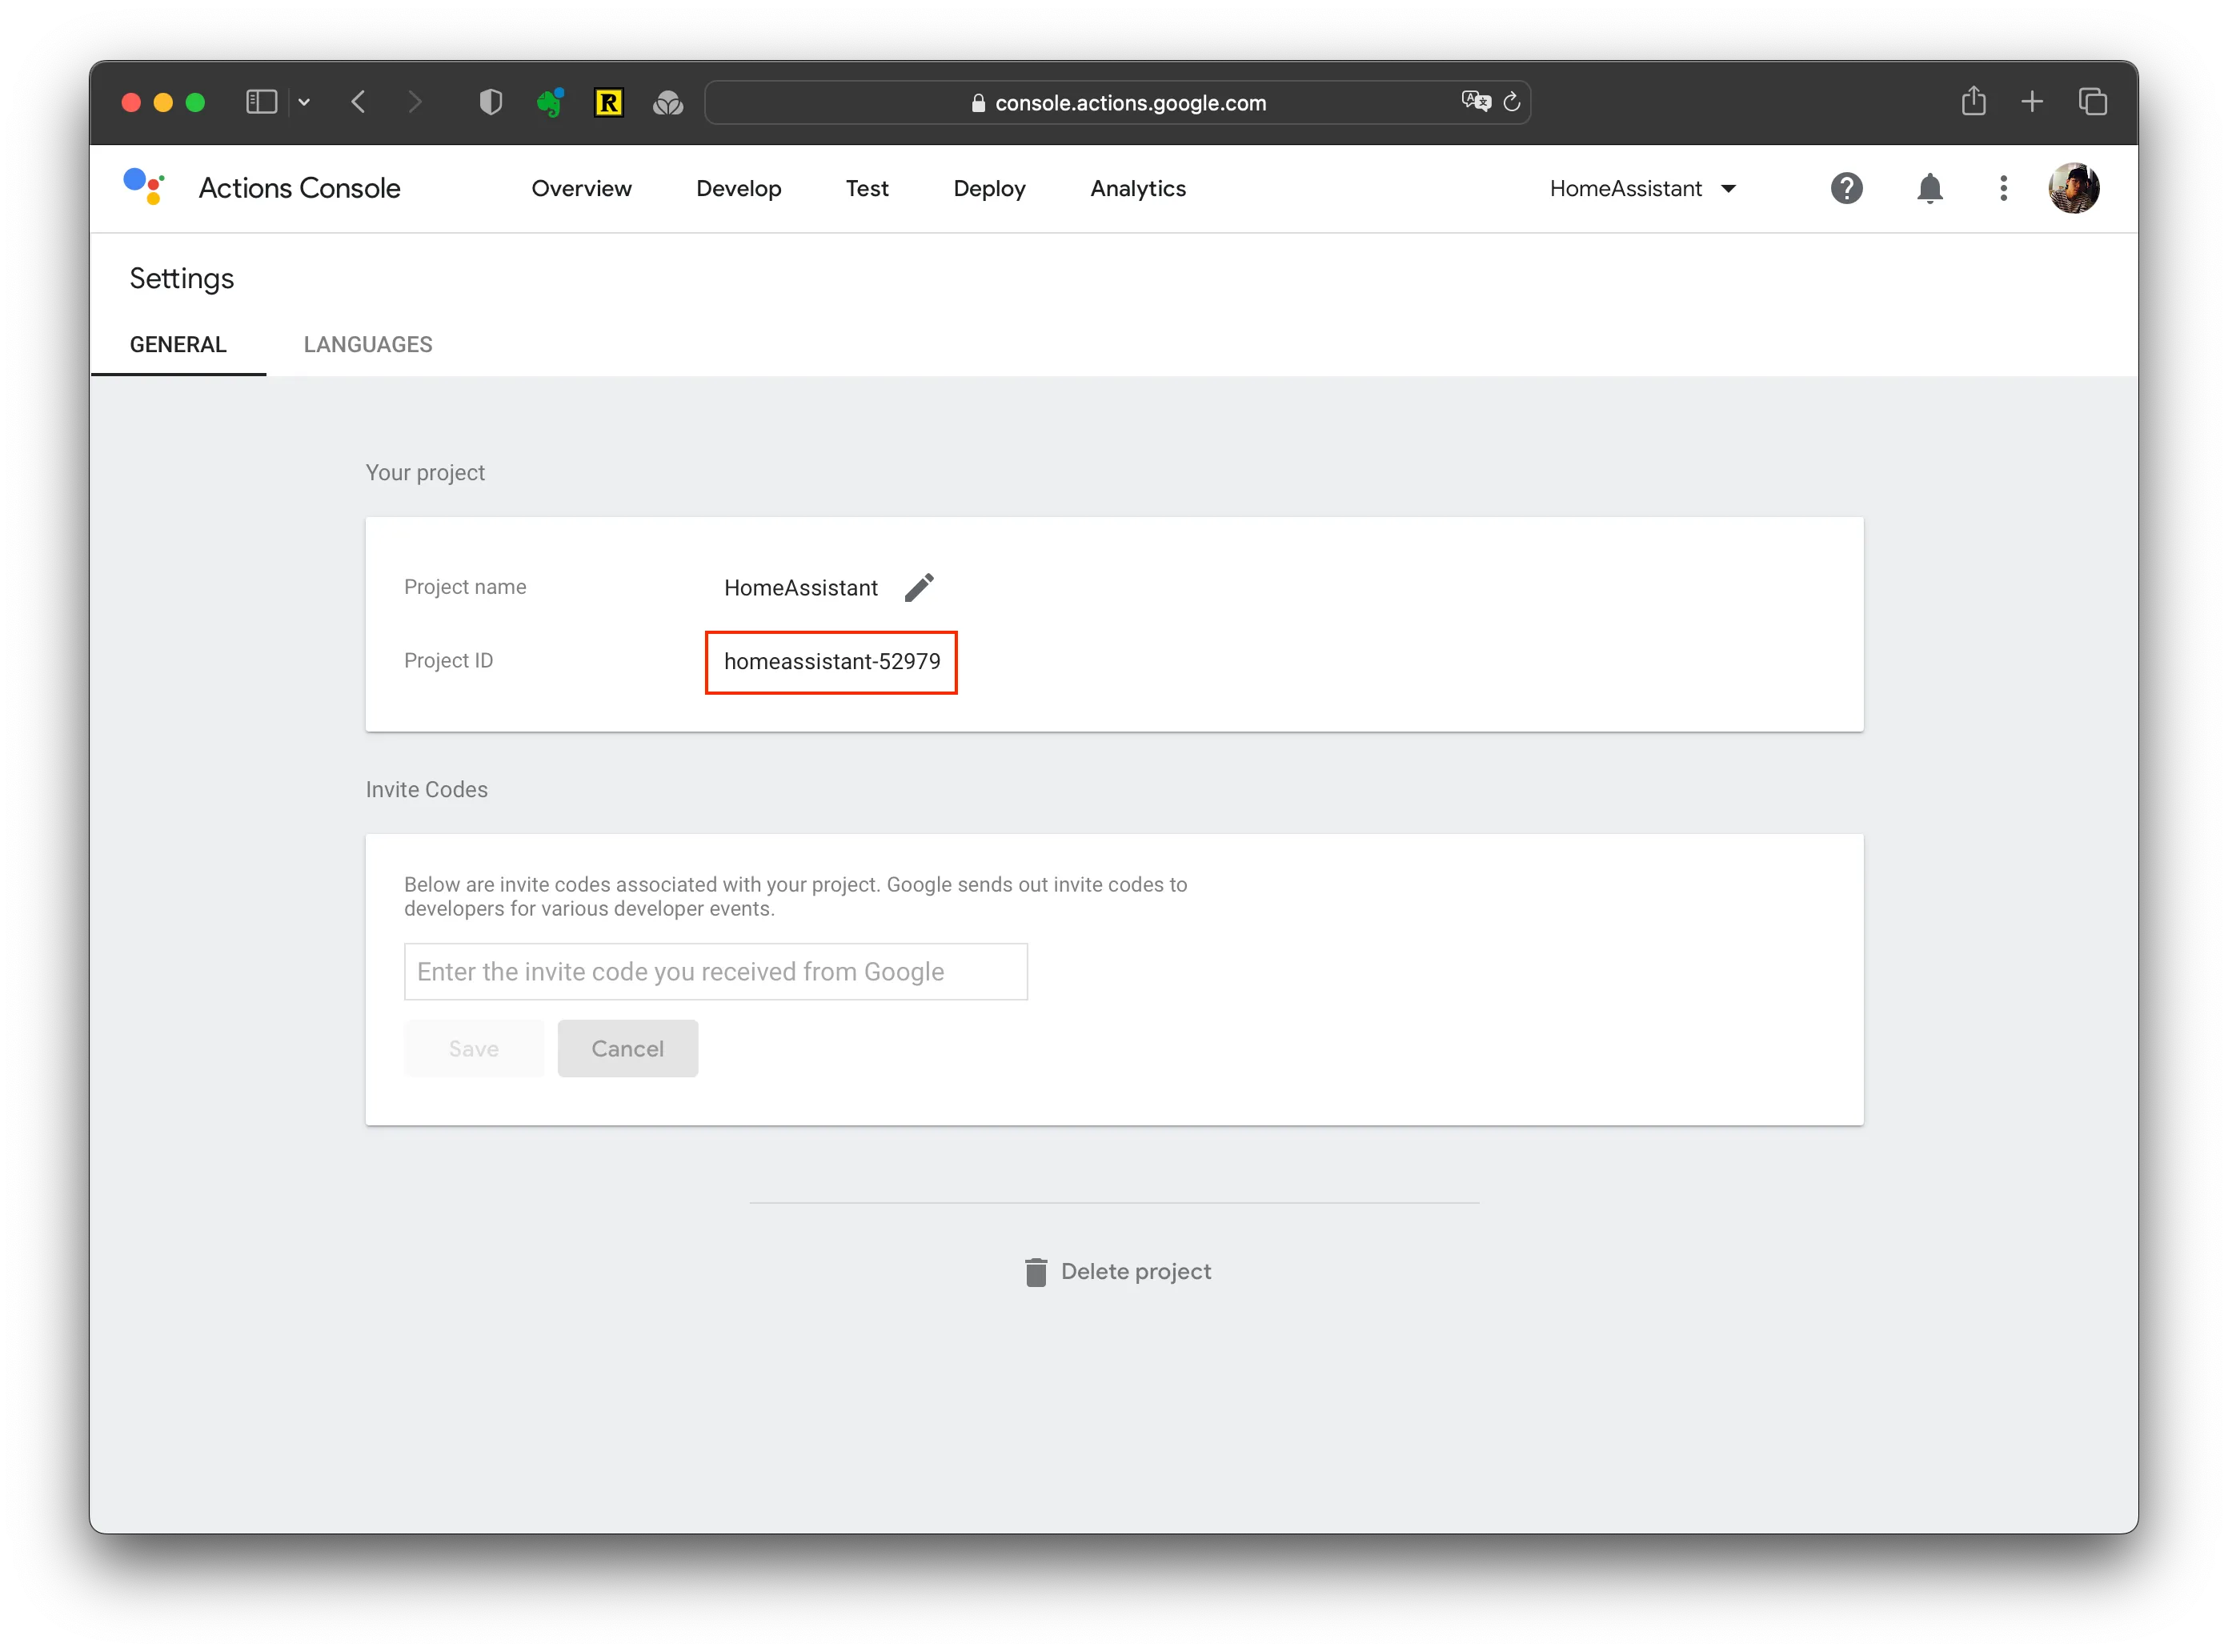Click the Settings page heading
This screenshot has width=2228, height=1652.
point(181,278)
